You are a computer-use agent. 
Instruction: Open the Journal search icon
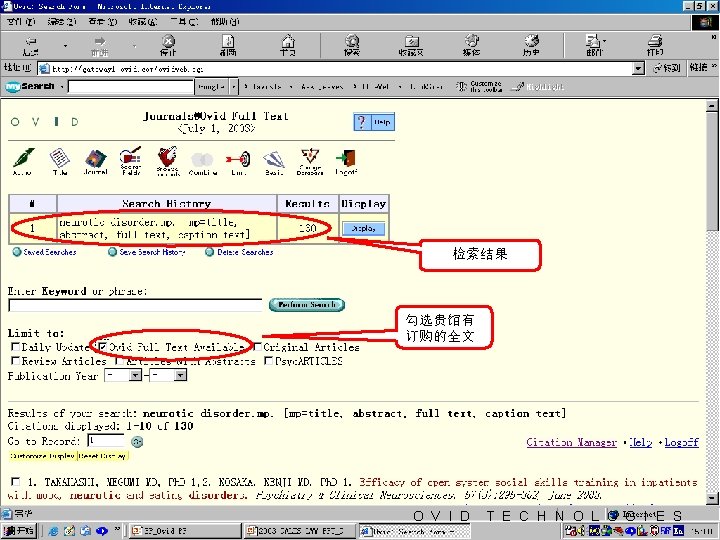96,161
